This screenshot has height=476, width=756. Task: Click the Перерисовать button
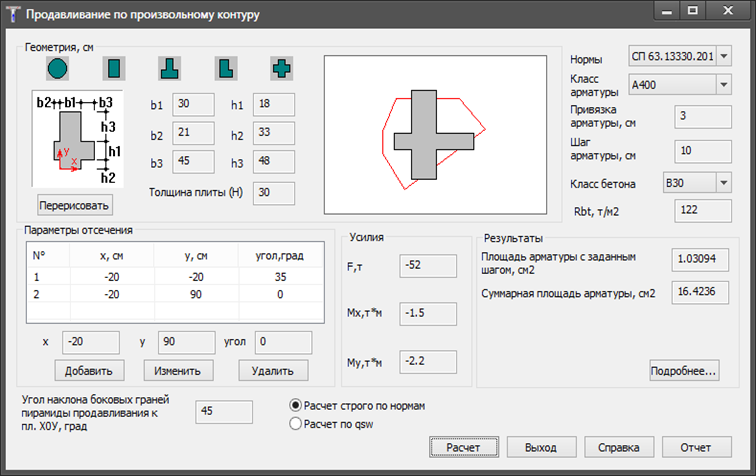(x=75, y=205)
